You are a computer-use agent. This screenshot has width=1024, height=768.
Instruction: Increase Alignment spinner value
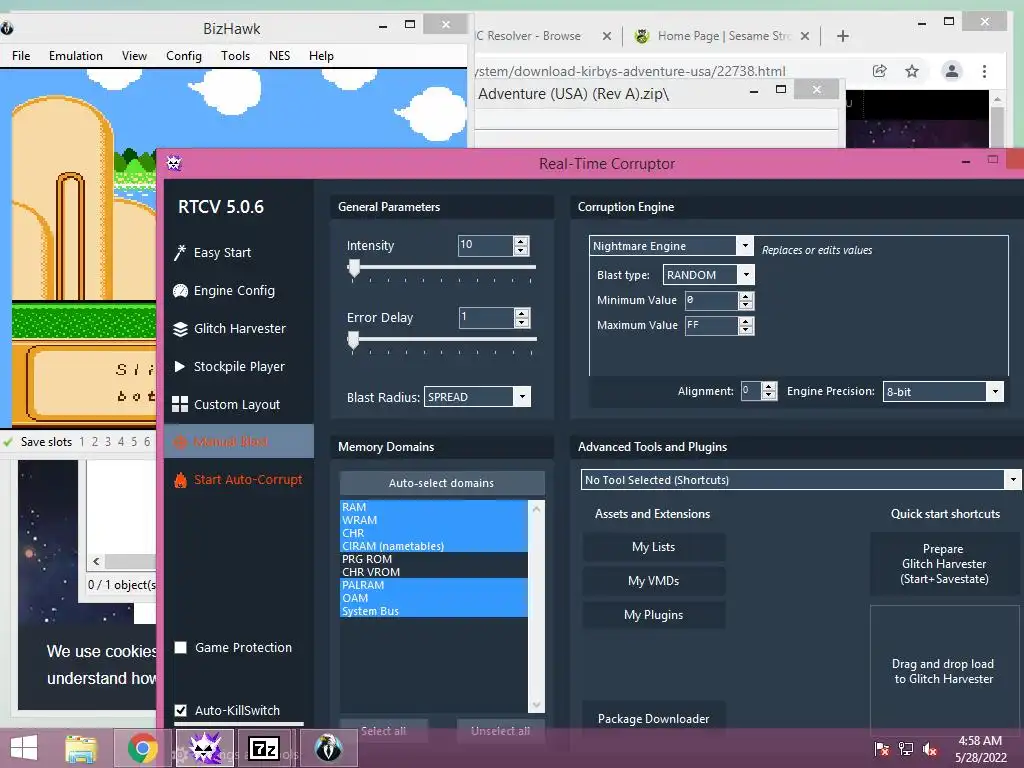pos(769,387)
